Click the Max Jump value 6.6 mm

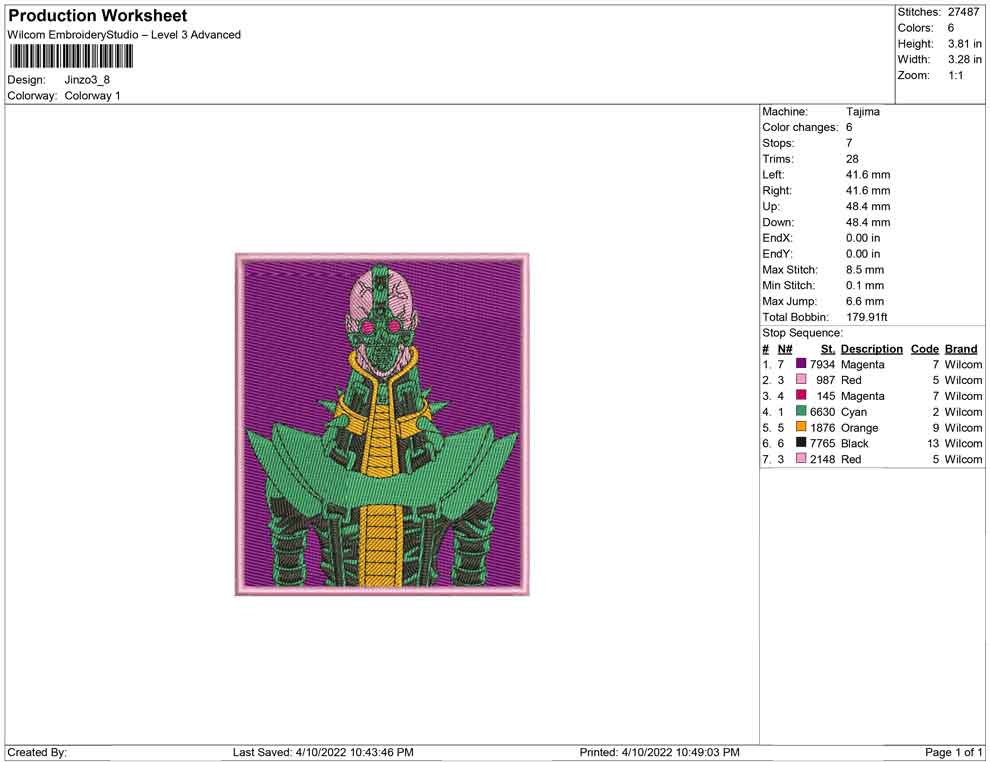(865, 301)
